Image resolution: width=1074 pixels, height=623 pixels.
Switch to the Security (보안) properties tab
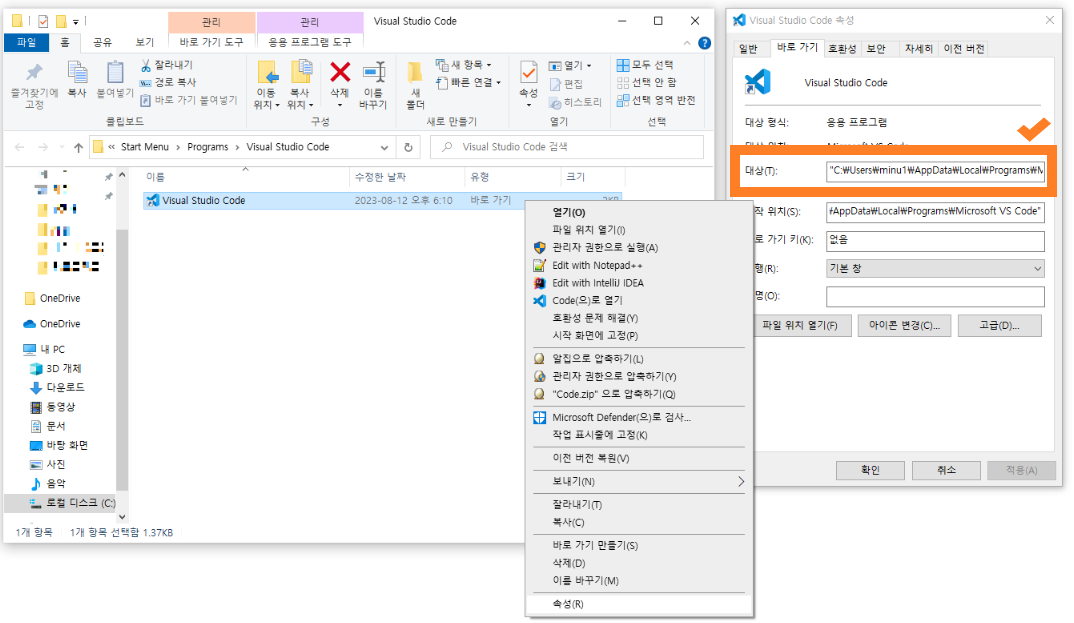[876, 49]
